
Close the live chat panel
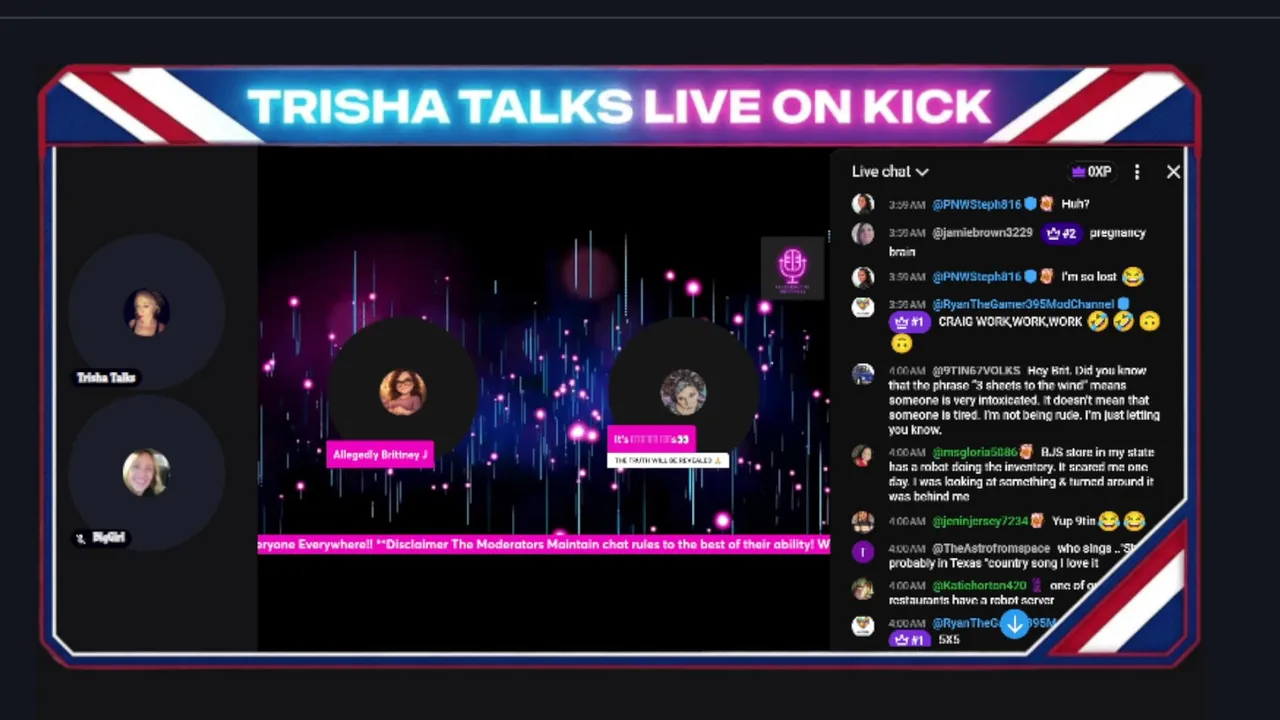click(x=1173, y=172)
